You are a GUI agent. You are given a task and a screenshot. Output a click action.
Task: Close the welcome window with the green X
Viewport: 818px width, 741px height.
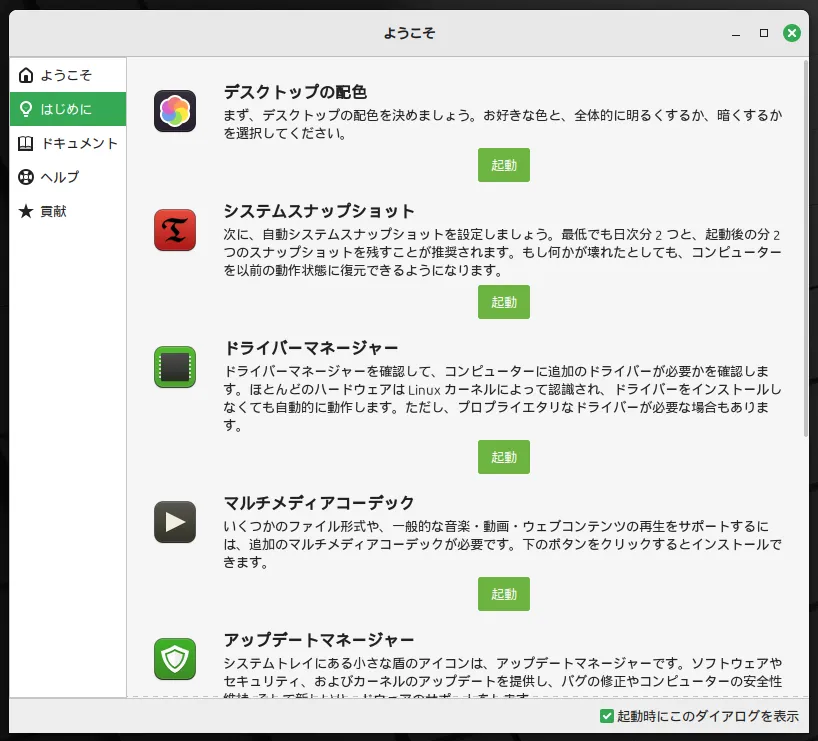(792, 33)
